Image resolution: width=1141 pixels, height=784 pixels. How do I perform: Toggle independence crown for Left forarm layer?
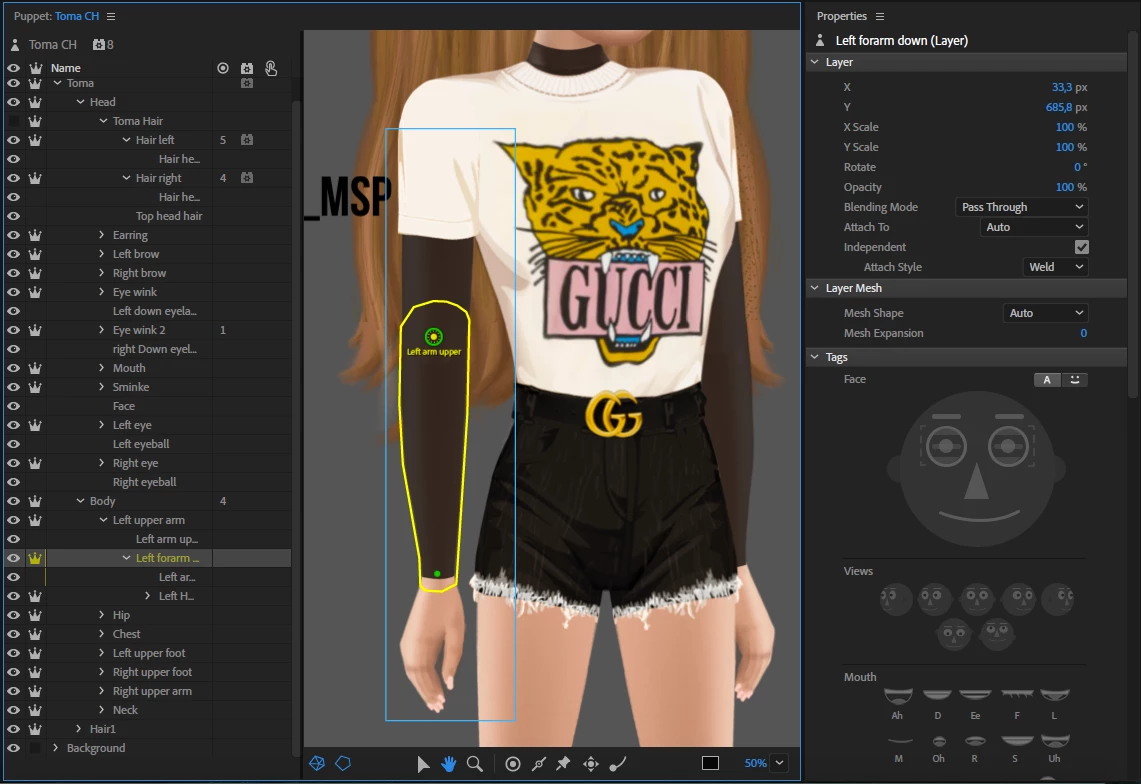tap(35, 558)
